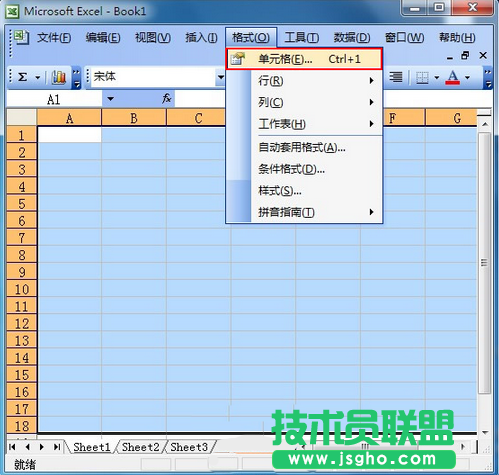
Task: Click the Excel title bar app icon
Action: pos(13,12)
